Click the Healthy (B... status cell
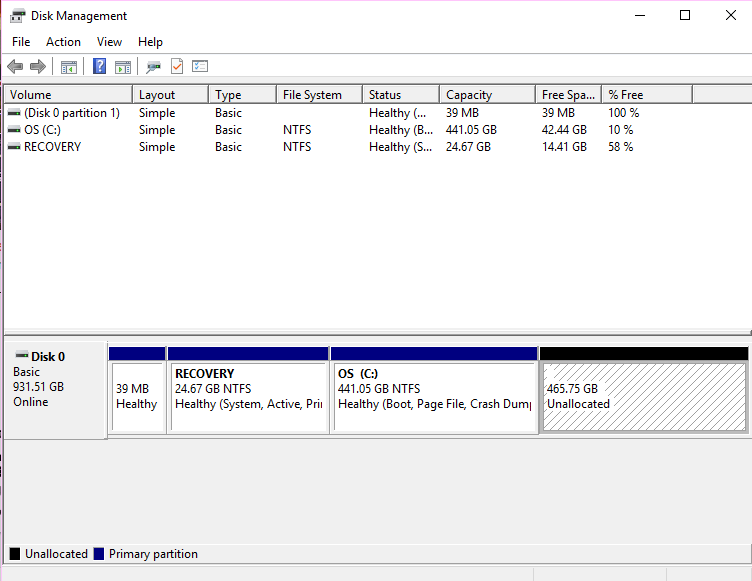 click(x=401, y=130)
